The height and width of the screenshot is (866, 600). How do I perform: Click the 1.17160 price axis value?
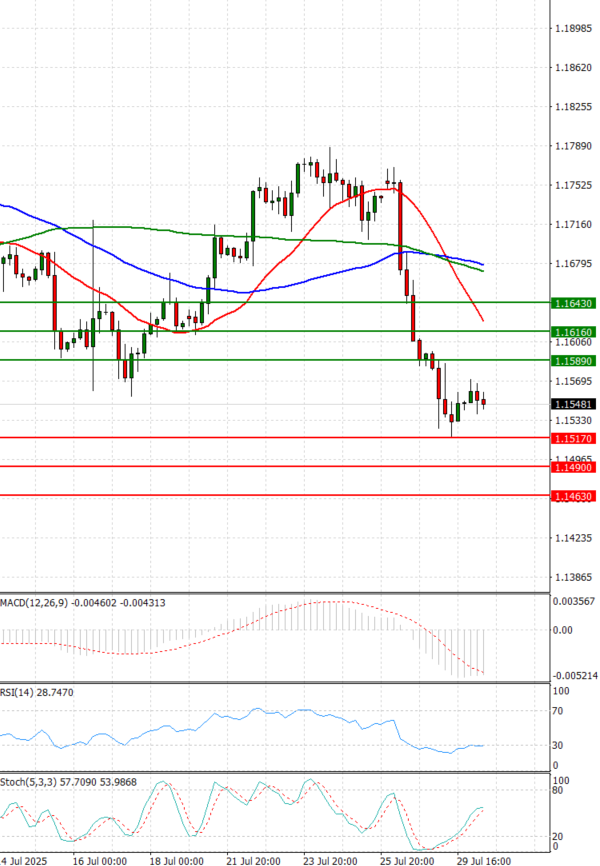tap(573, 224)
